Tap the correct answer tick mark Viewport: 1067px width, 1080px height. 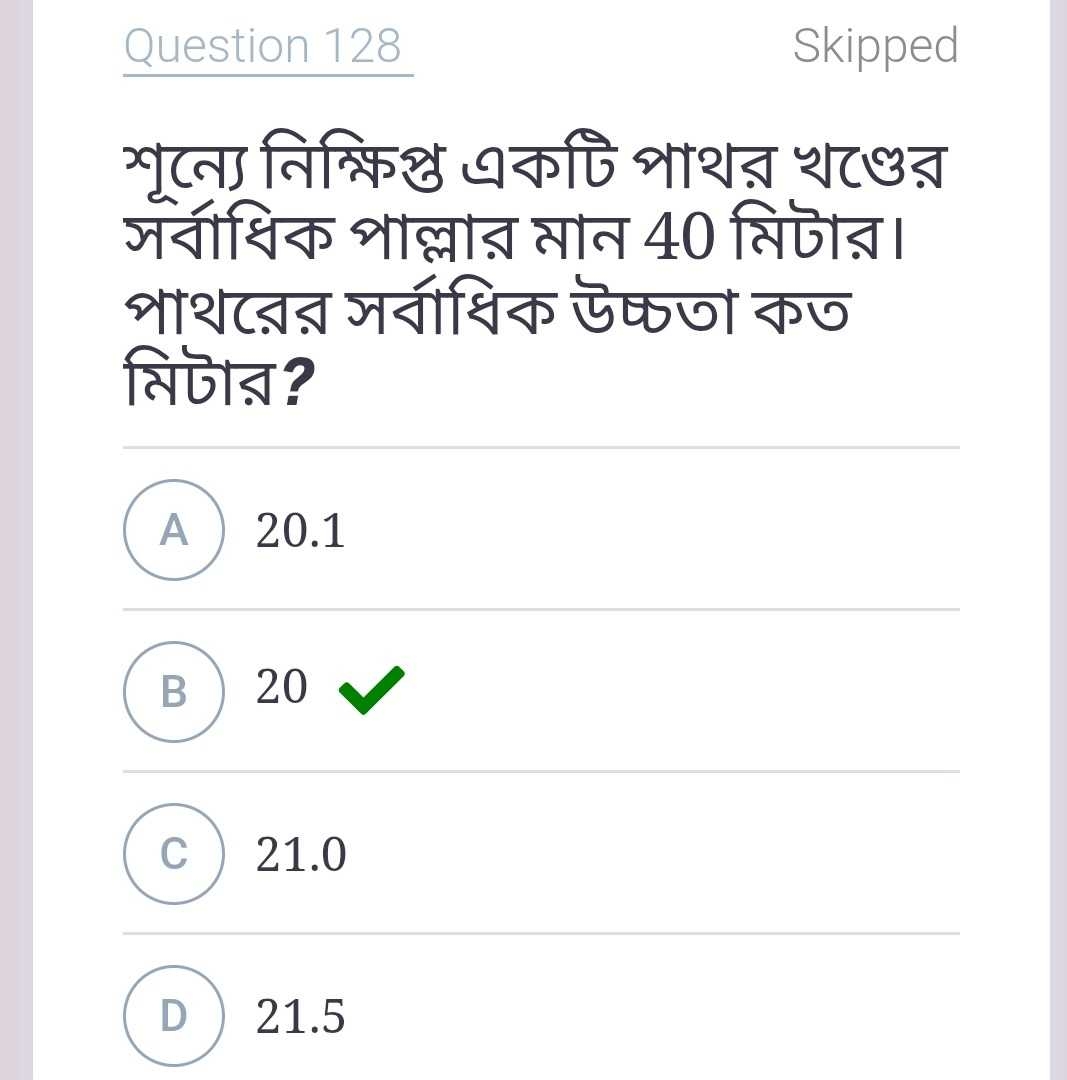372,688
